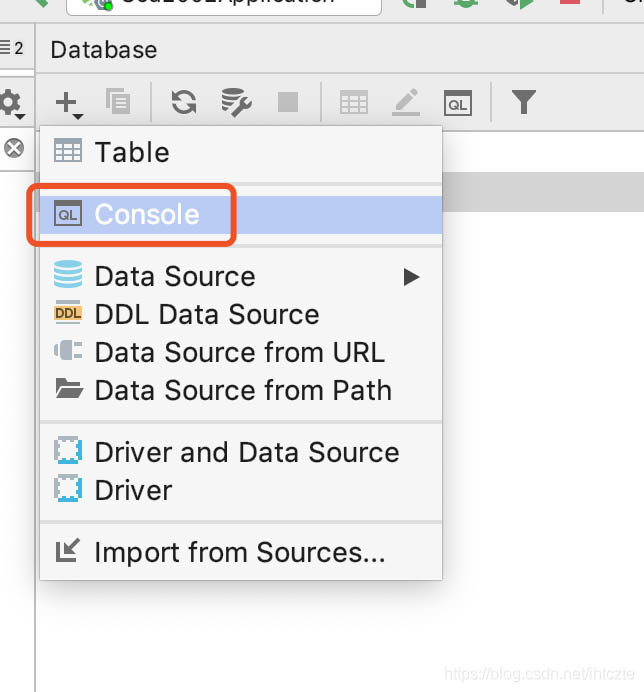Click the table editor icon in the Database toolbar
The image size is (644, 692).
353,102
